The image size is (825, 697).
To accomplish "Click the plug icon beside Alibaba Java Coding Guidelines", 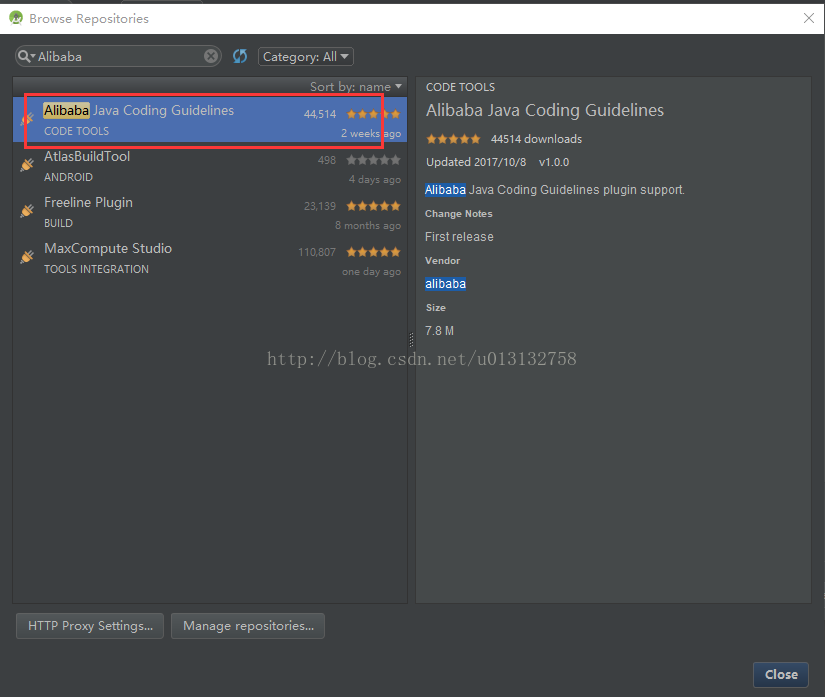I will click(x=27, y=119).
